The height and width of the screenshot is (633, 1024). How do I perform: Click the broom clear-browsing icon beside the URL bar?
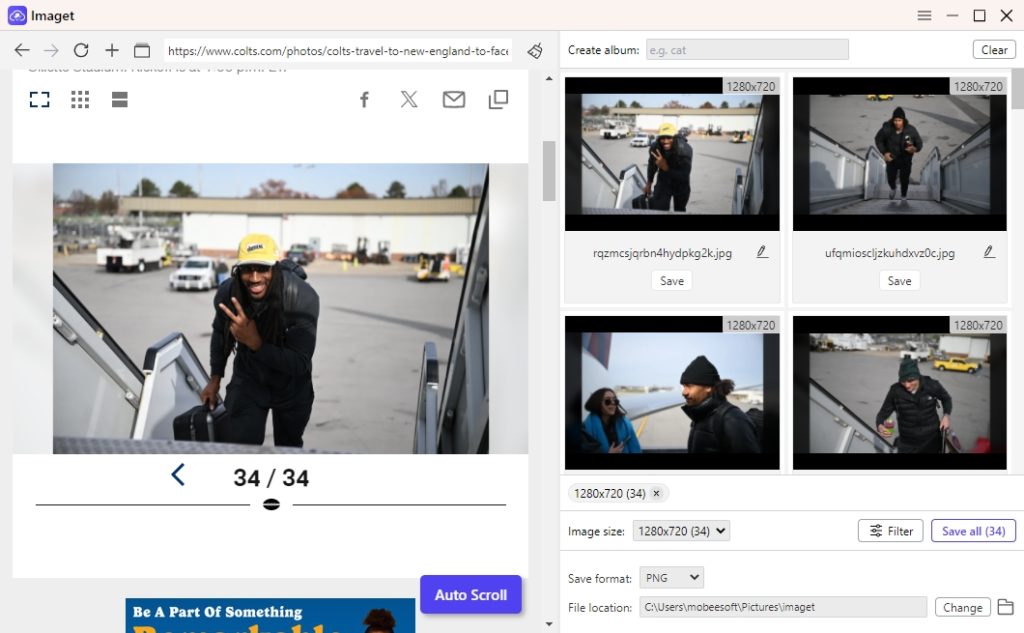pos(535,50)
